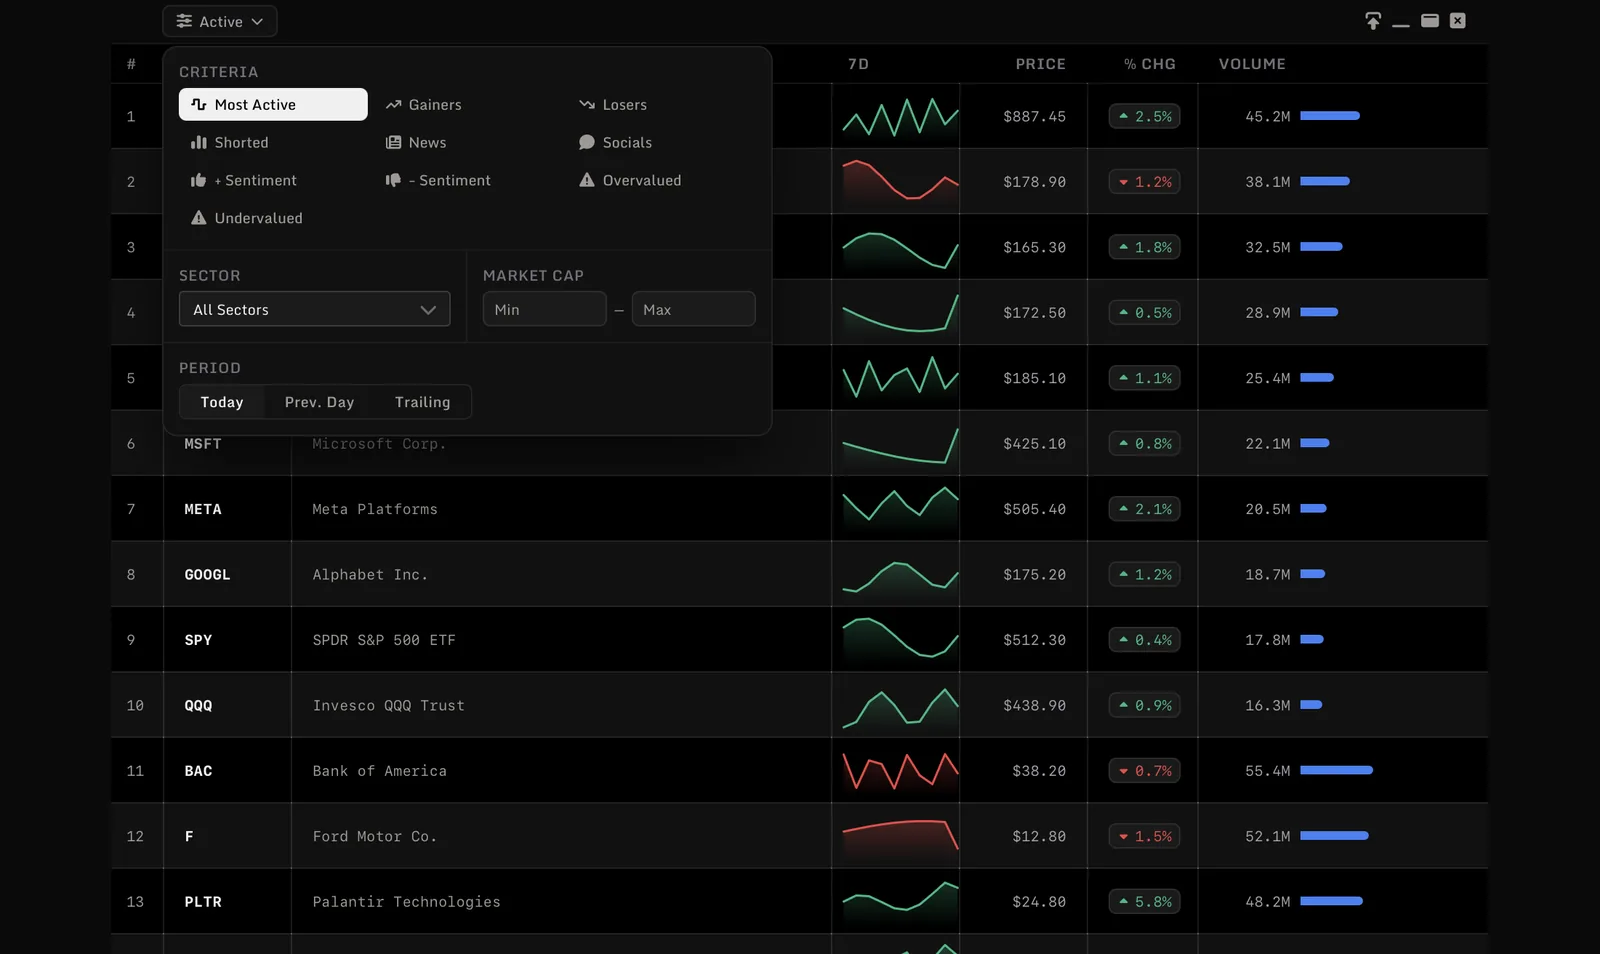Select the News criteria

416,143
